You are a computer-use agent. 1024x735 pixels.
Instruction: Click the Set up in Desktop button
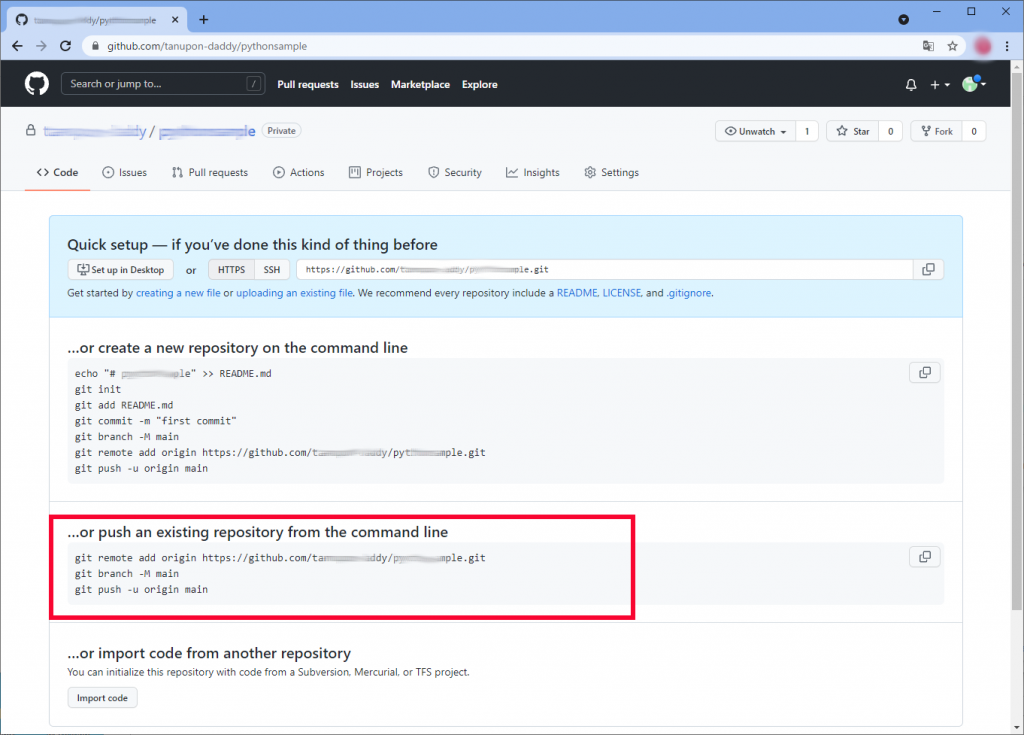pyautogui.click(x=120, y=270)
